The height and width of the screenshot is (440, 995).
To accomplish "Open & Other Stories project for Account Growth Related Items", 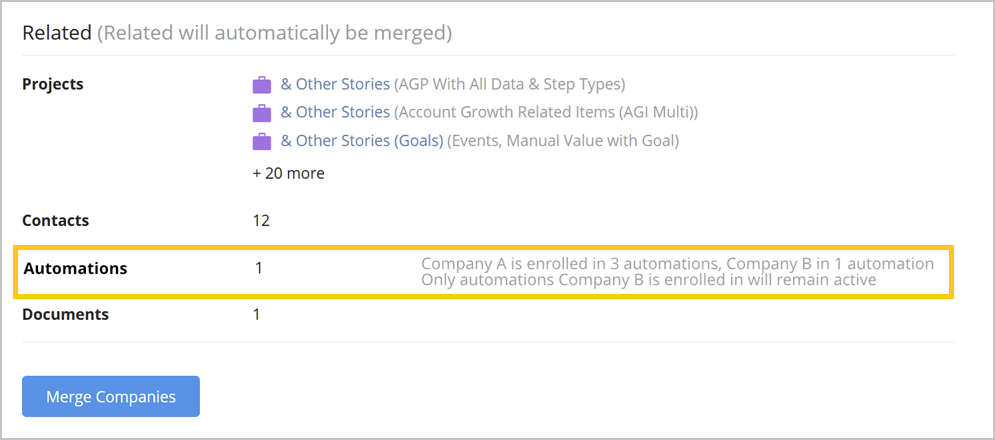I will tap(335, 112).
